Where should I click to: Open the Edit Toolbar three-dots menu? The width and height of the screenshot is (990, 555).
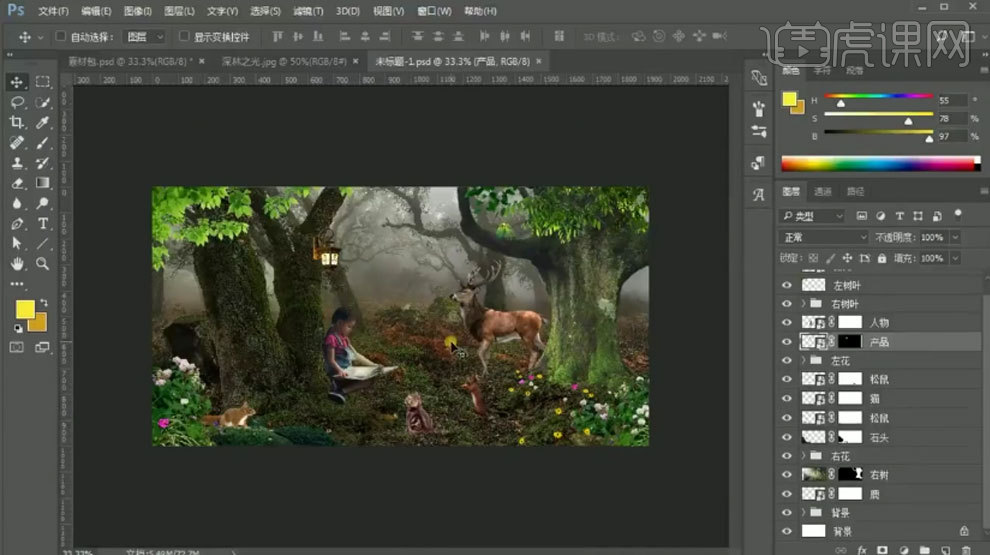(x=17, y=284)
